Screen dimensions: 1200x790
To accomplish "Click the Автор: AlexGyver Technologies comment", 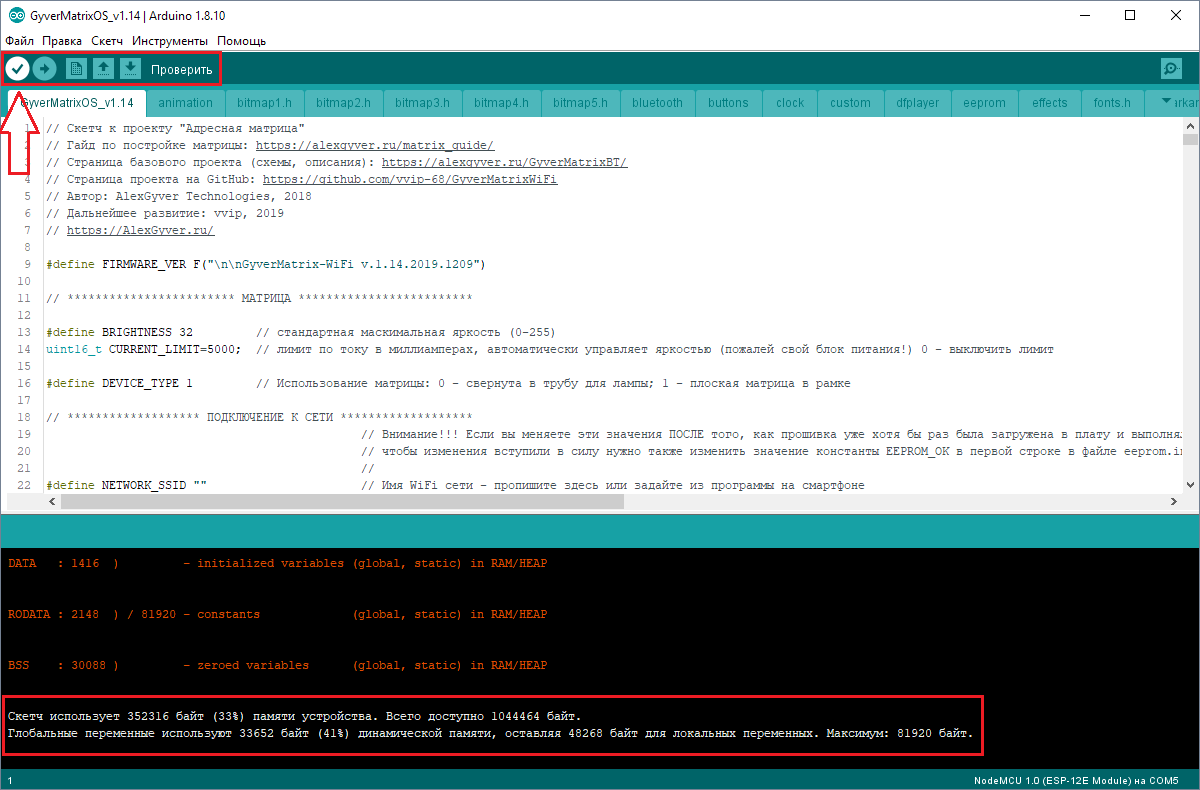I will pos(178,196).
